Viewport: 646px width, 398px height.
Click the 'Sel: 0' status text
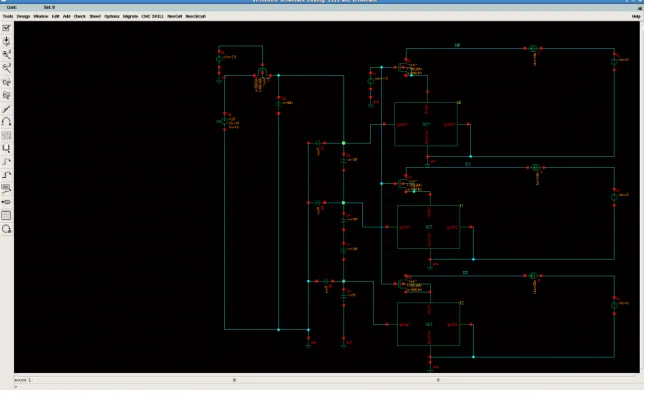point(49,7)
